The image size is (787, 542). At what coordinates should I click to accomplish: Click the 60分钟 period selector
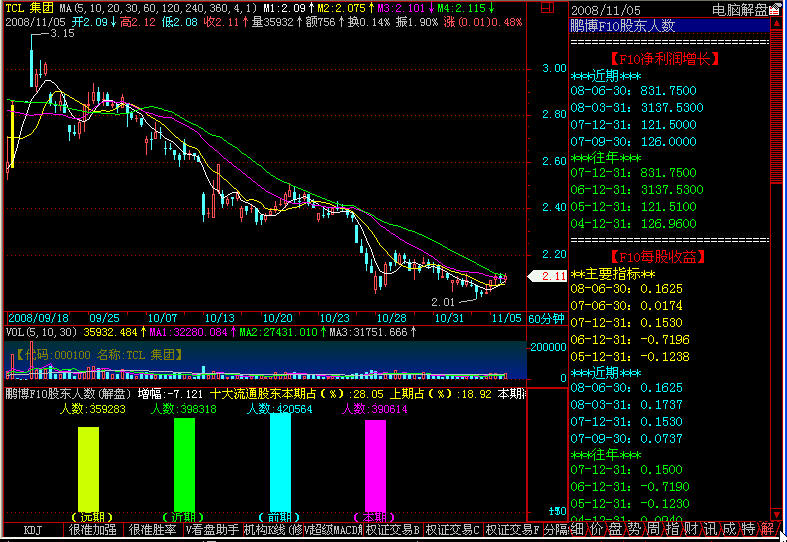(x=547, y=319)
